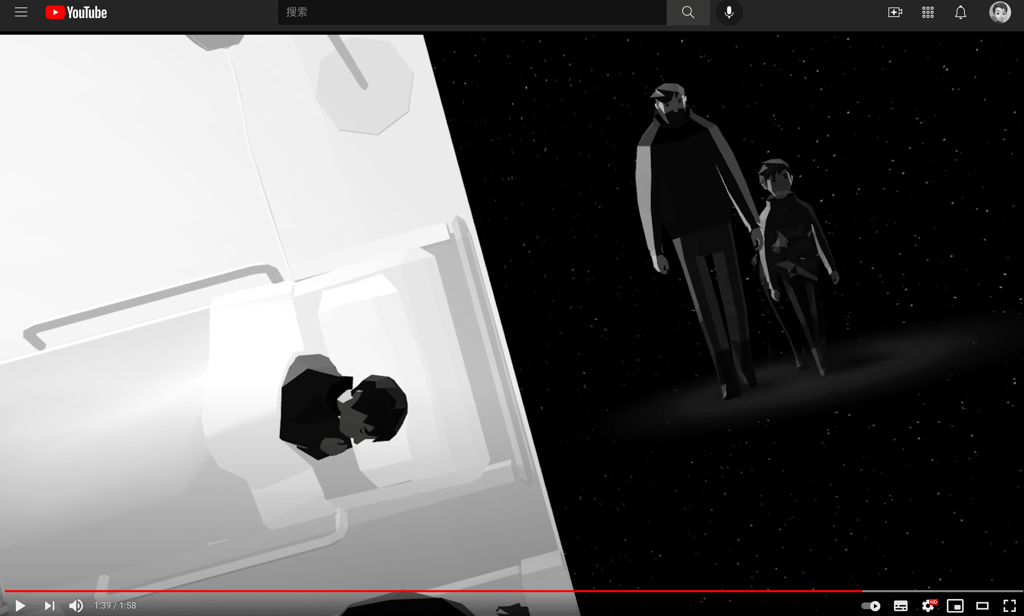The height and width of the screenshot is (616, 1024).
Task: Enter full screen mode
Action: 1010,606
